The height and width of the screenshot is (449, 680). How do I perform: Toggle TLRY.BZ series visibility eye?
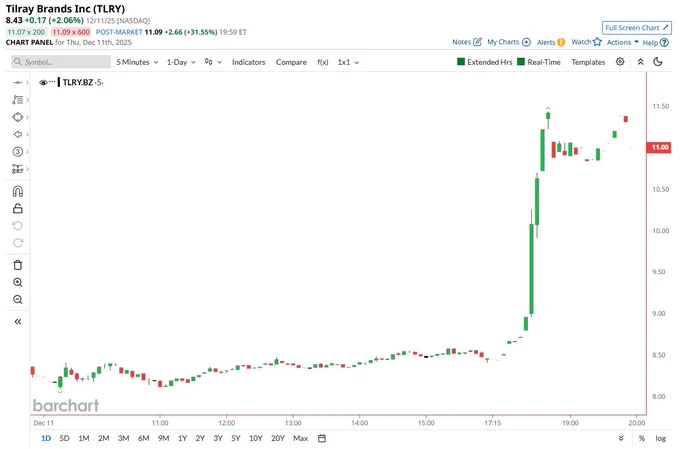[43, 82]
